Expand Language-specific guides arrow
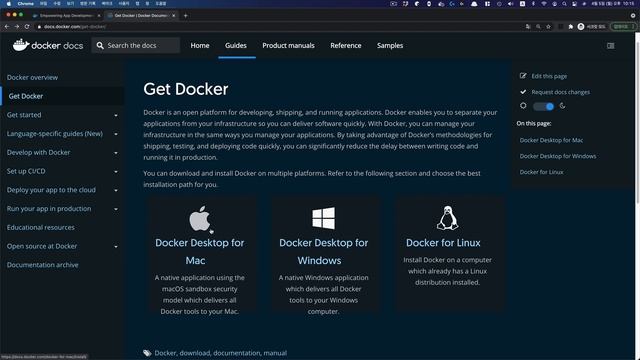Viewport: 640px width, 360px height. (116, 134)
